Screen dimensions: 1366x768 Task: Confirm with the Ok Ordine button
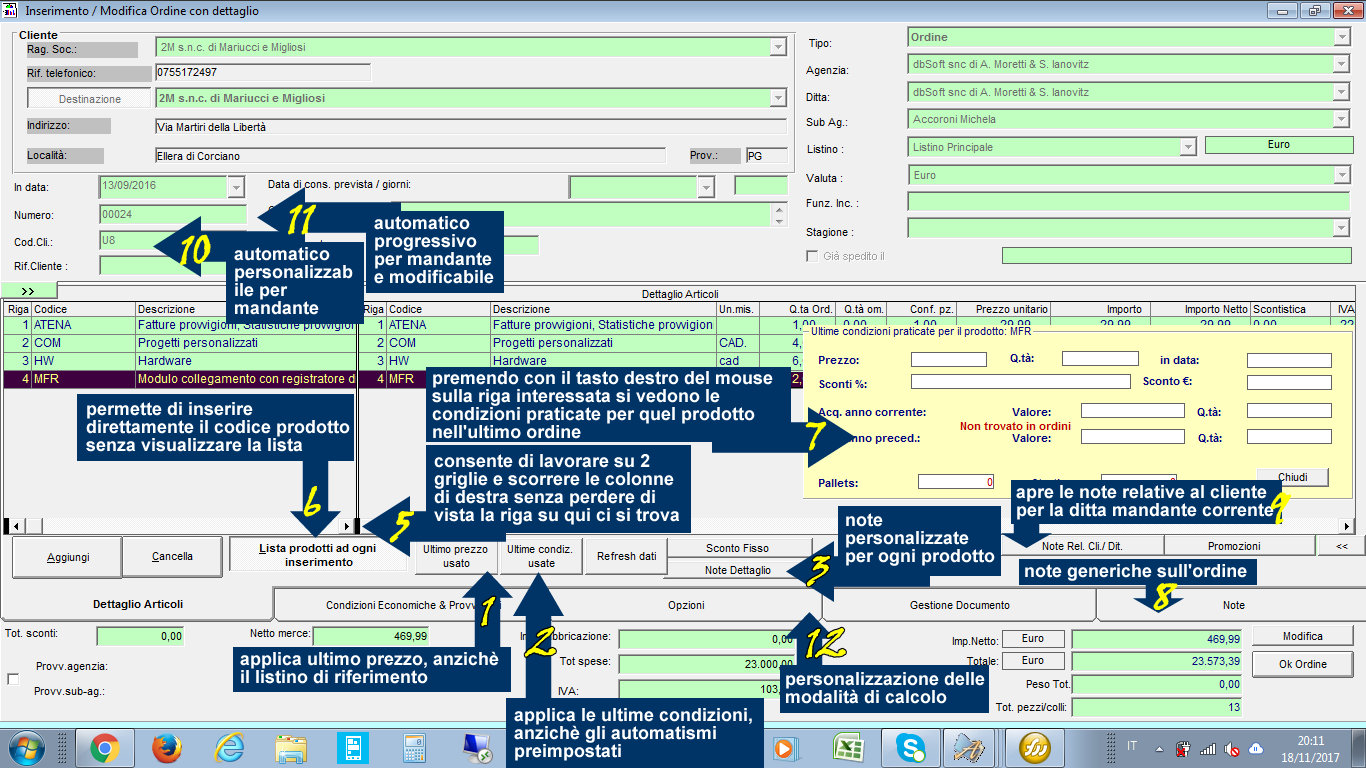coord(1303,664)
